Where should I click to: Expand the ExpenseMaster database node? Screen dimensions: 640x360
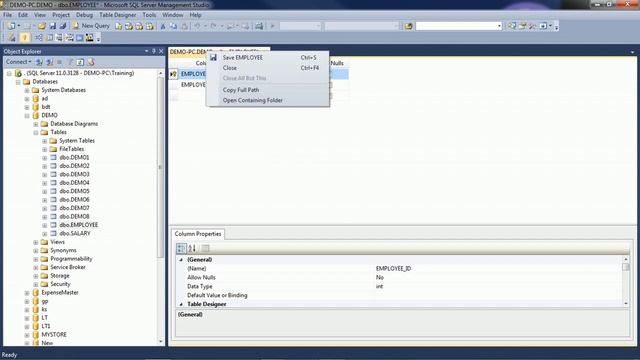[x=27, y=293]
